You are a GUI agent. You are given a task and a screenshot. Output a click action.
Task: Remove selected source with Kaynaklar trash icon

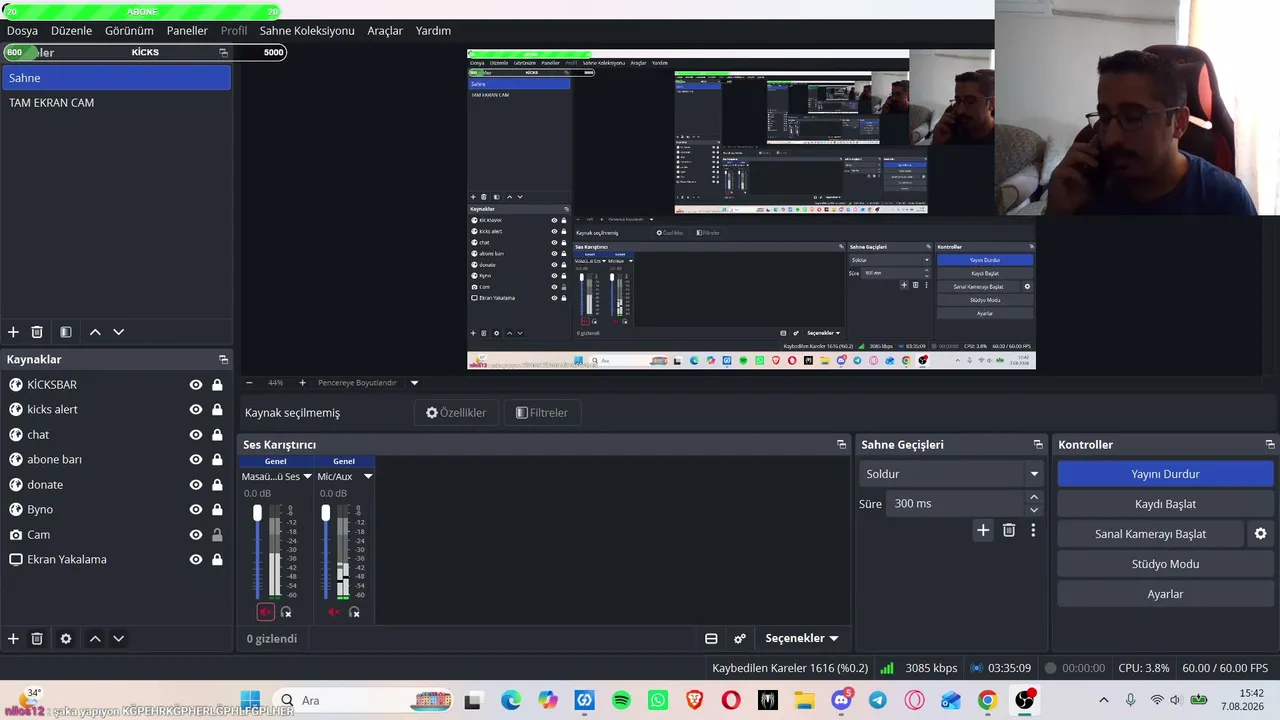(x=37, y=638)
